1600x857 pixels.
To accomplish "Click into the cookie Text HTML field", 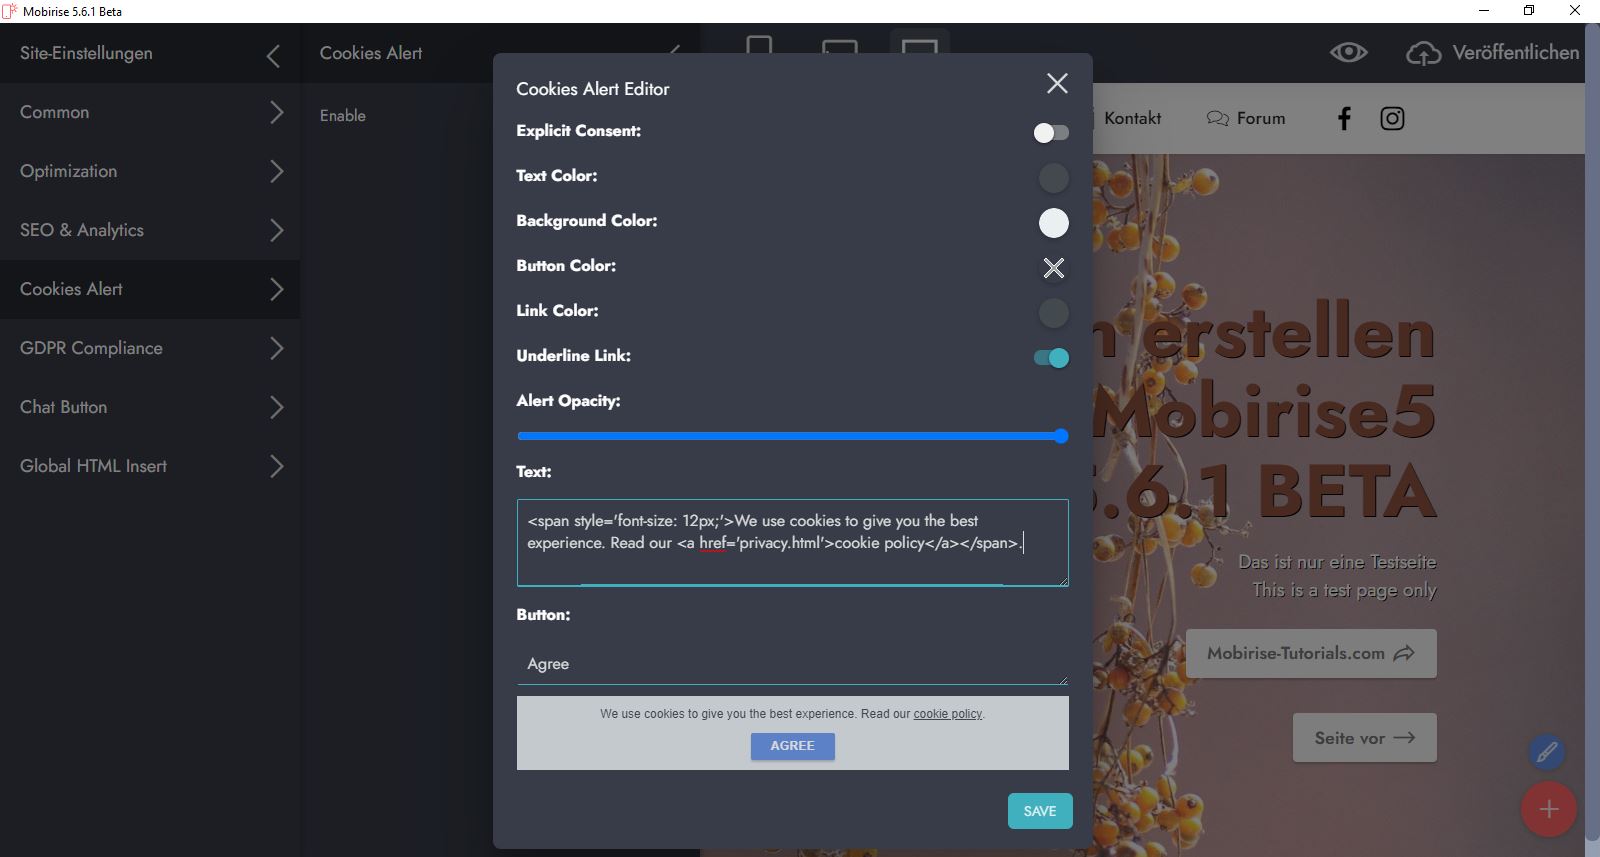I will point(792,542).
